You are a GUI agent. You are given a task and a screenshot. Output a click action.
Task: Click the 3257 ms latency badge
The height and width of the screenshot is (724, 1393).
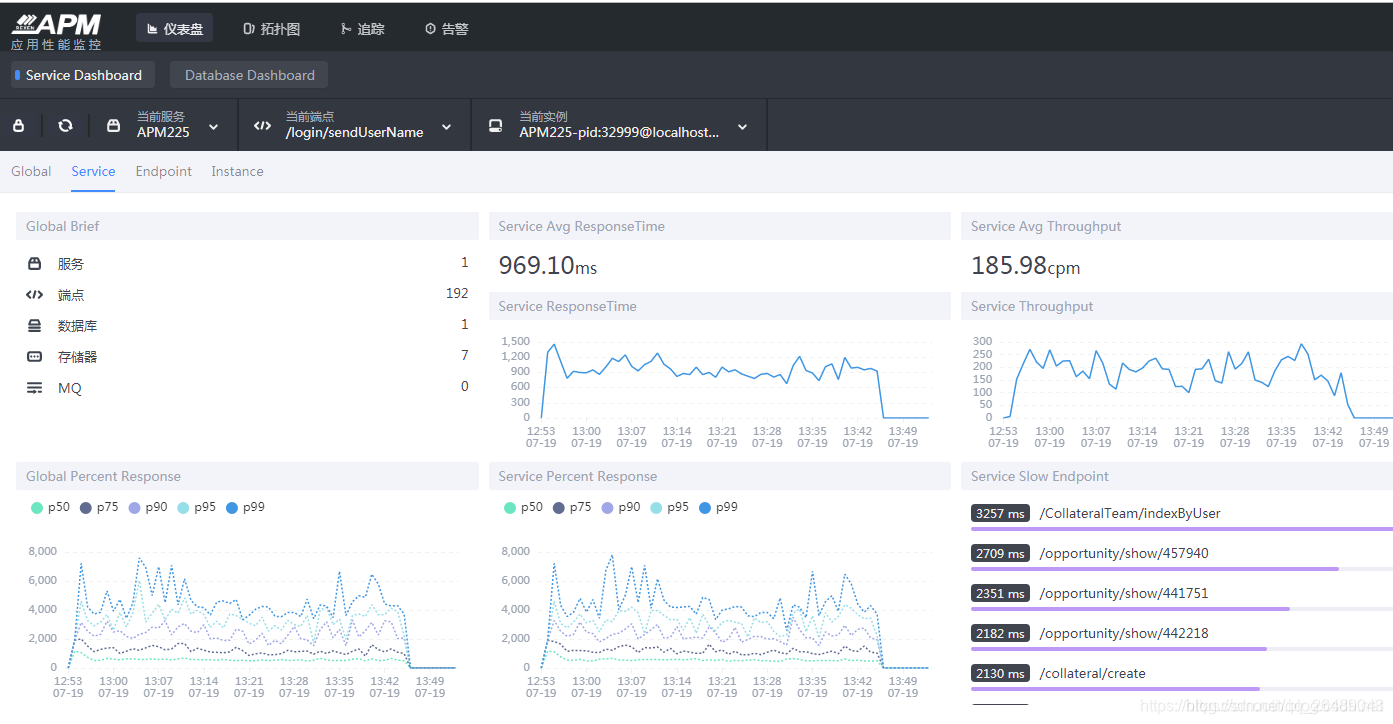tap(1000, 513)
